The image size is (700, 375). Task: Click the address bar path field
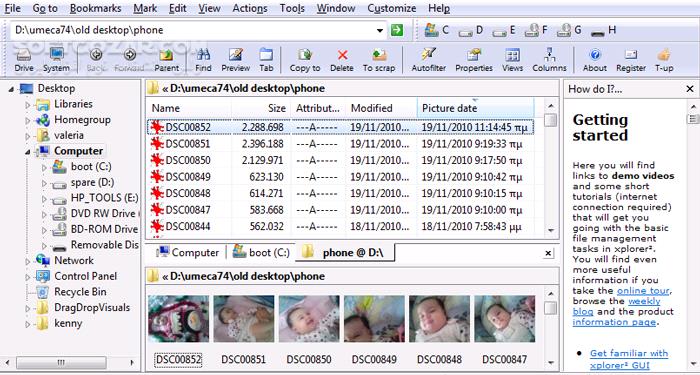coord(193,30)
